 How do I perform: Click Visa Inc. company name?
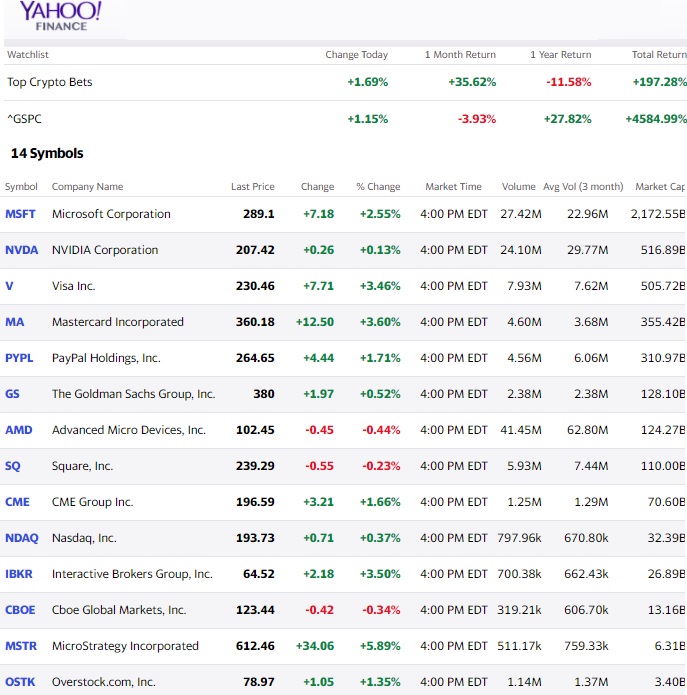tap(74, 286)
